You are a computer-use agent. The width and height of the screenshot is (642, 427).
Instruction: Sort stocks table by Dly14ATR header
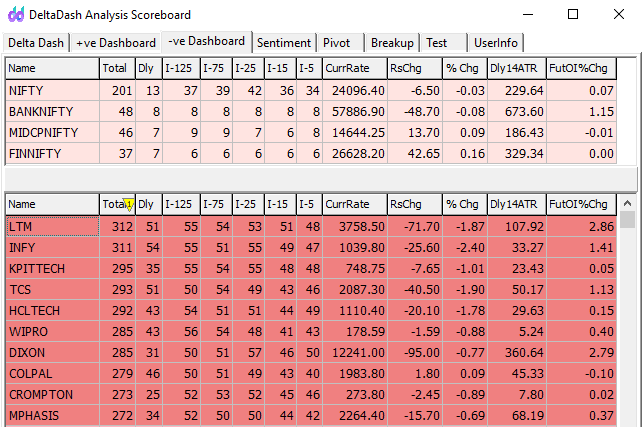tap(517, 204)
